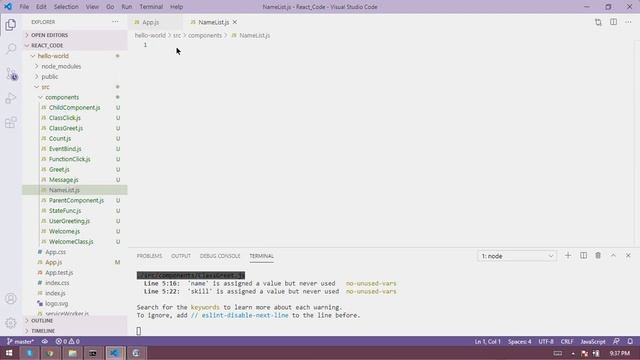Change line endings via CRLF

pyautogui.click(x=567, y=341)
